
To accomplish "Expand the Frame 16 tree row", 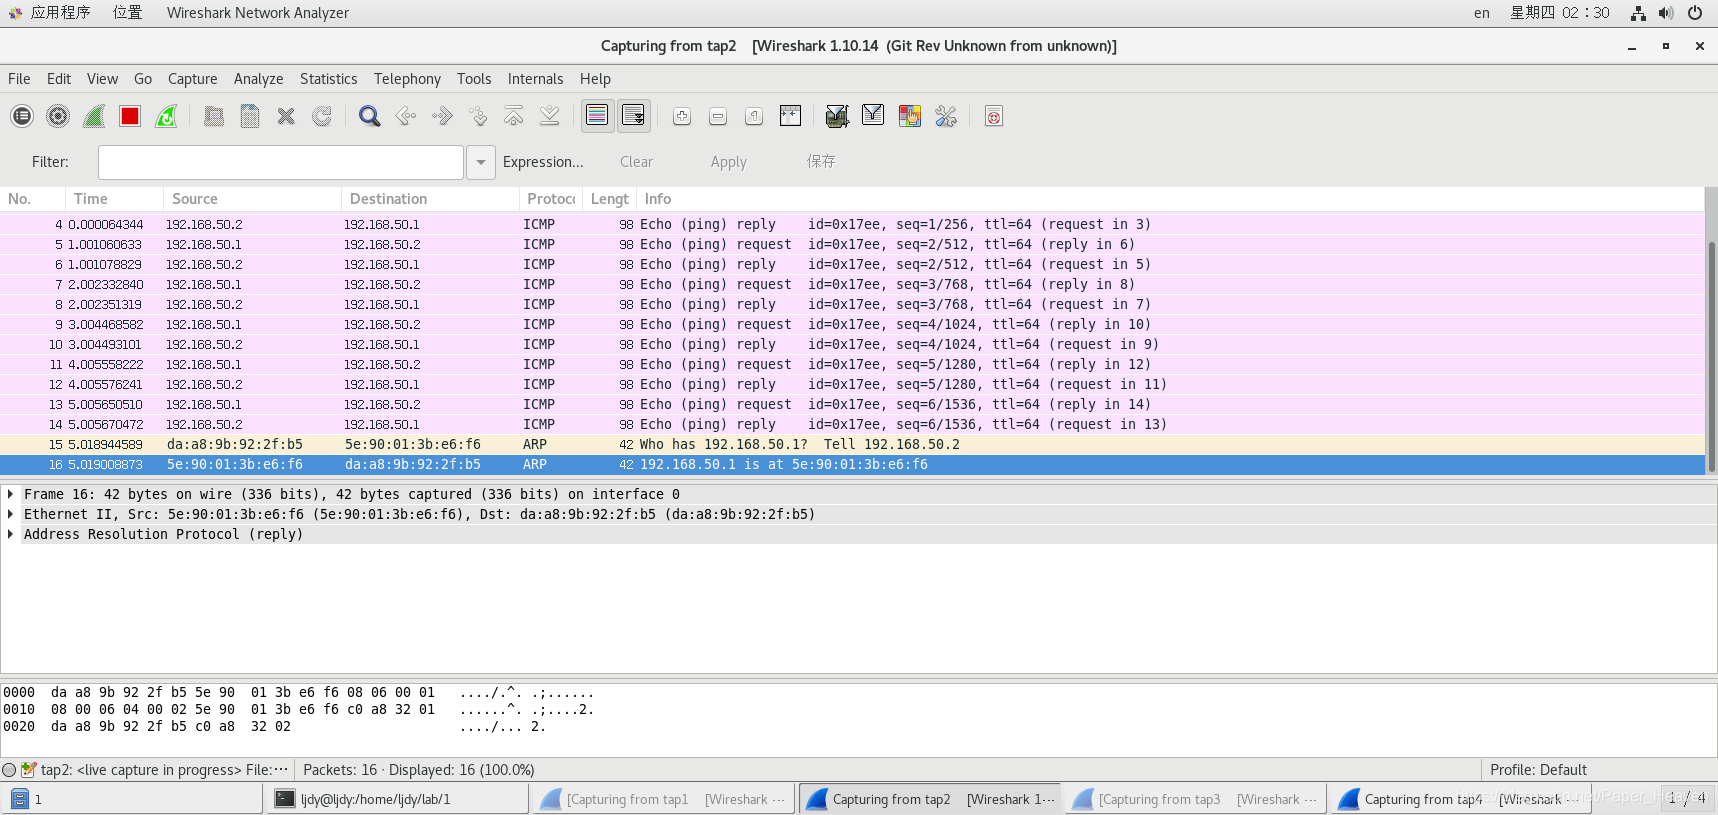I will pos(10,494).
